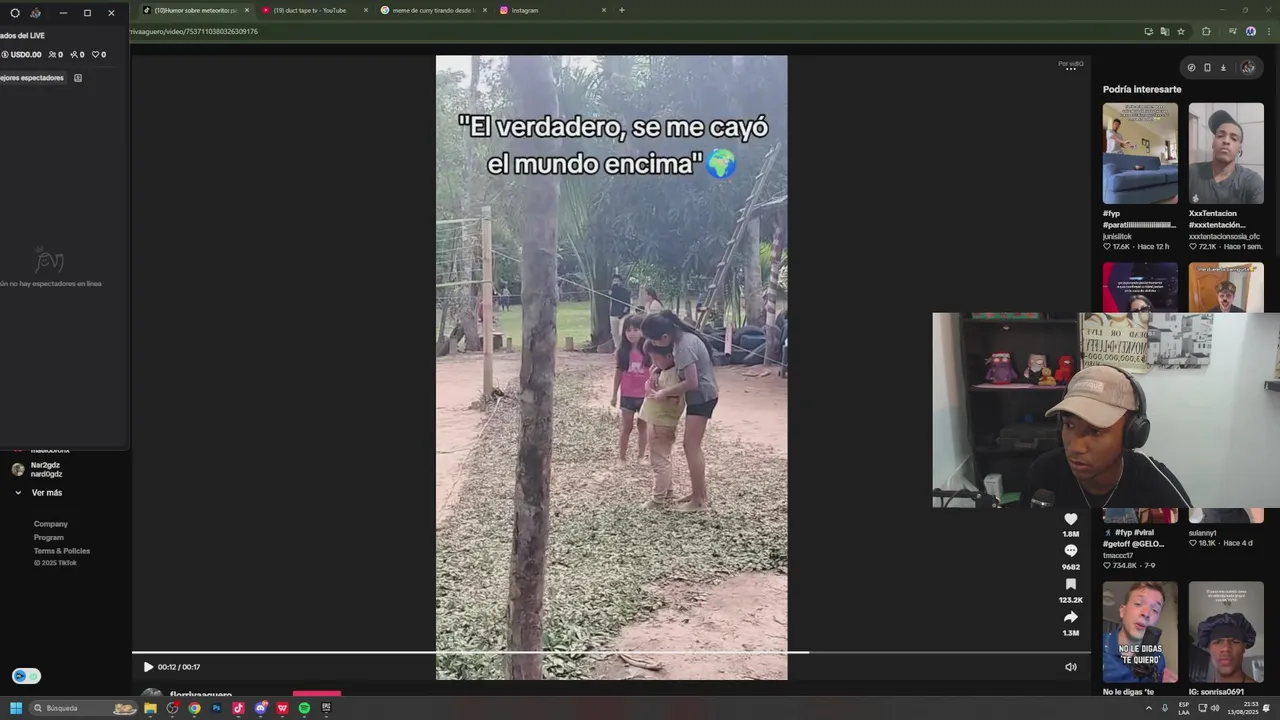Screen dimensions: 1280x720
Task: Play the paused TikTok video
Action: 148,667
